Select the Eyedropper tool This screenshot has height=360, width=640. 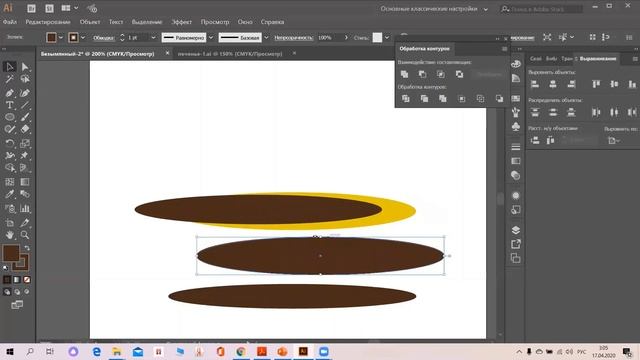tap(10, 194)
